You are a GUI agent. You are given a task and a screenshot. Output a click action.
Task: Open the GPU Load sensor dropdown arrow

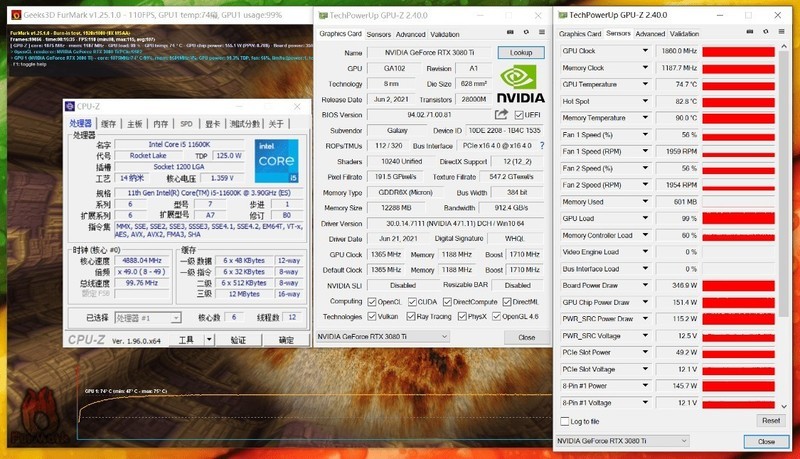(645, 218)
